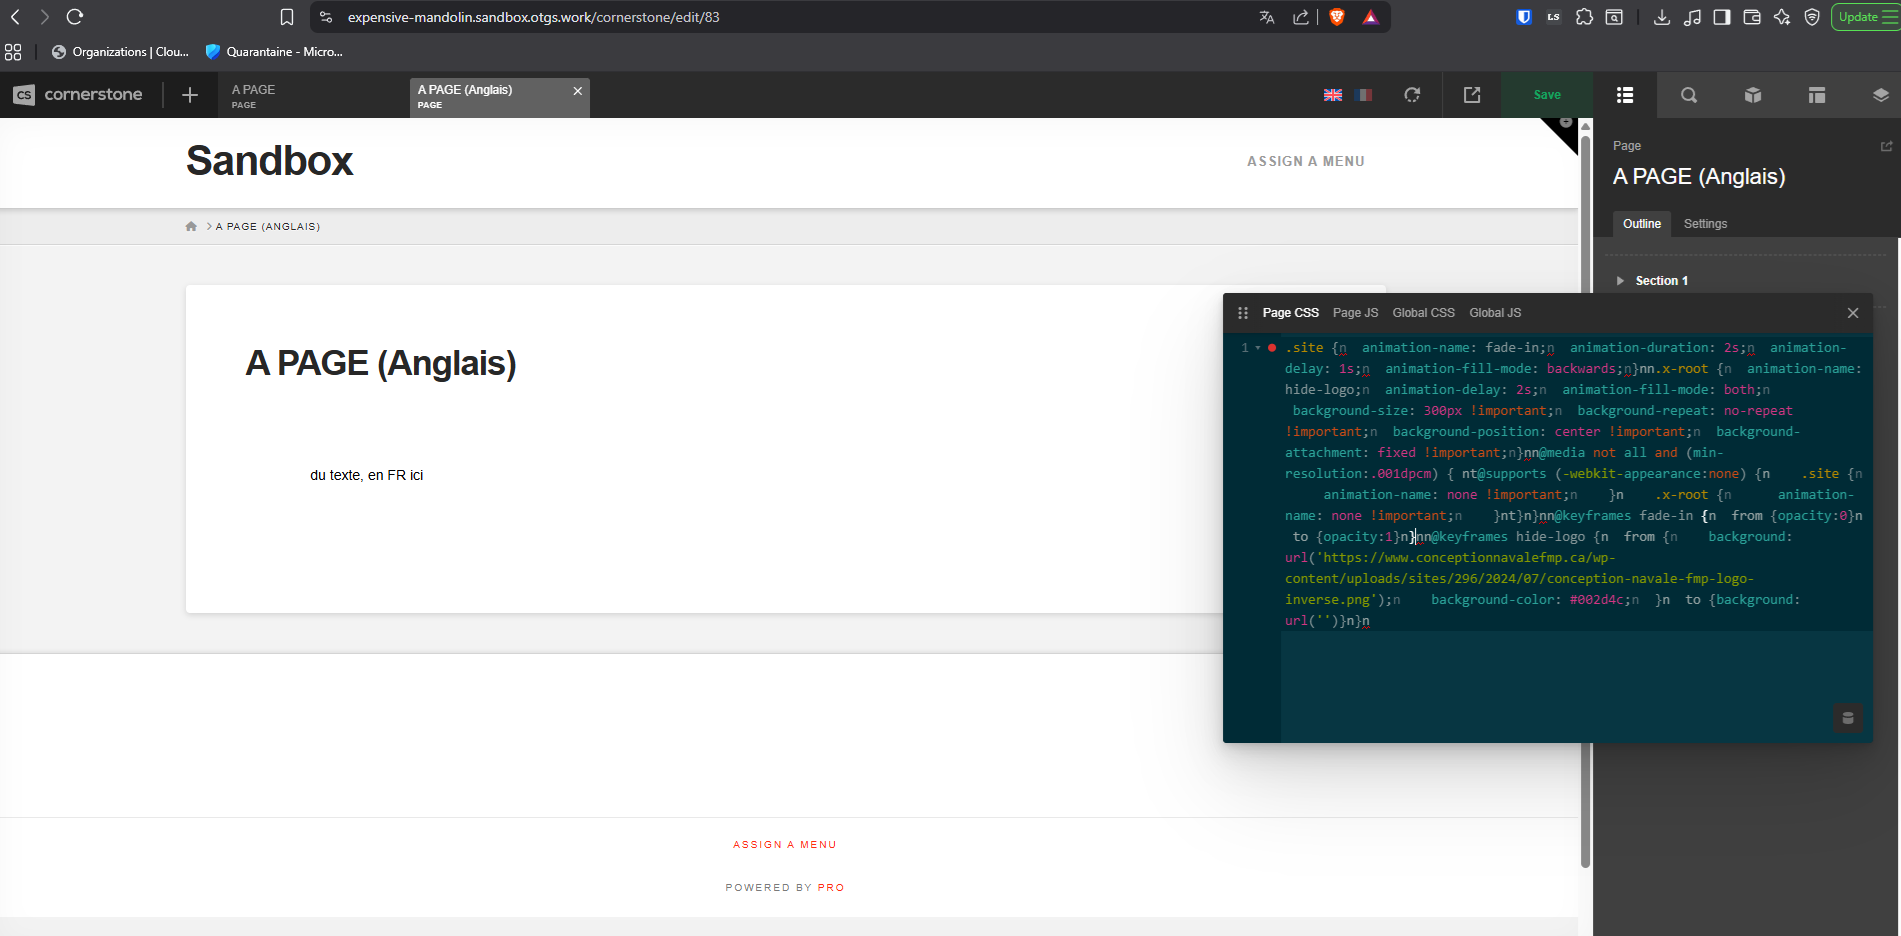
Task: Click the Cornerstone logo icon
Action: click(x=24, y=95)
